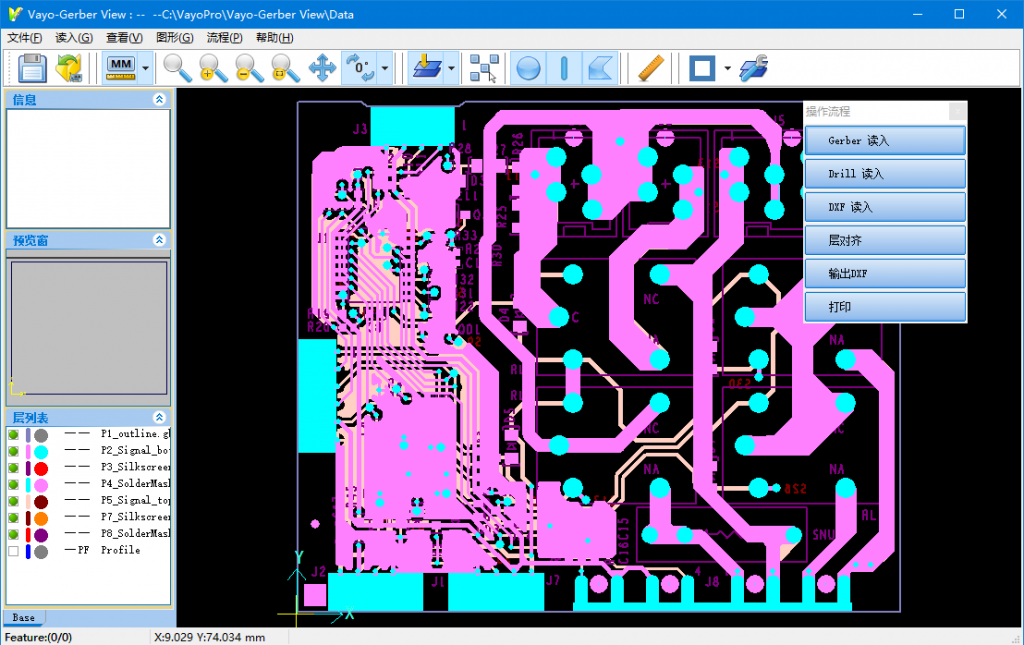Close the 操作流程 panel

click(x=957, y=112)
